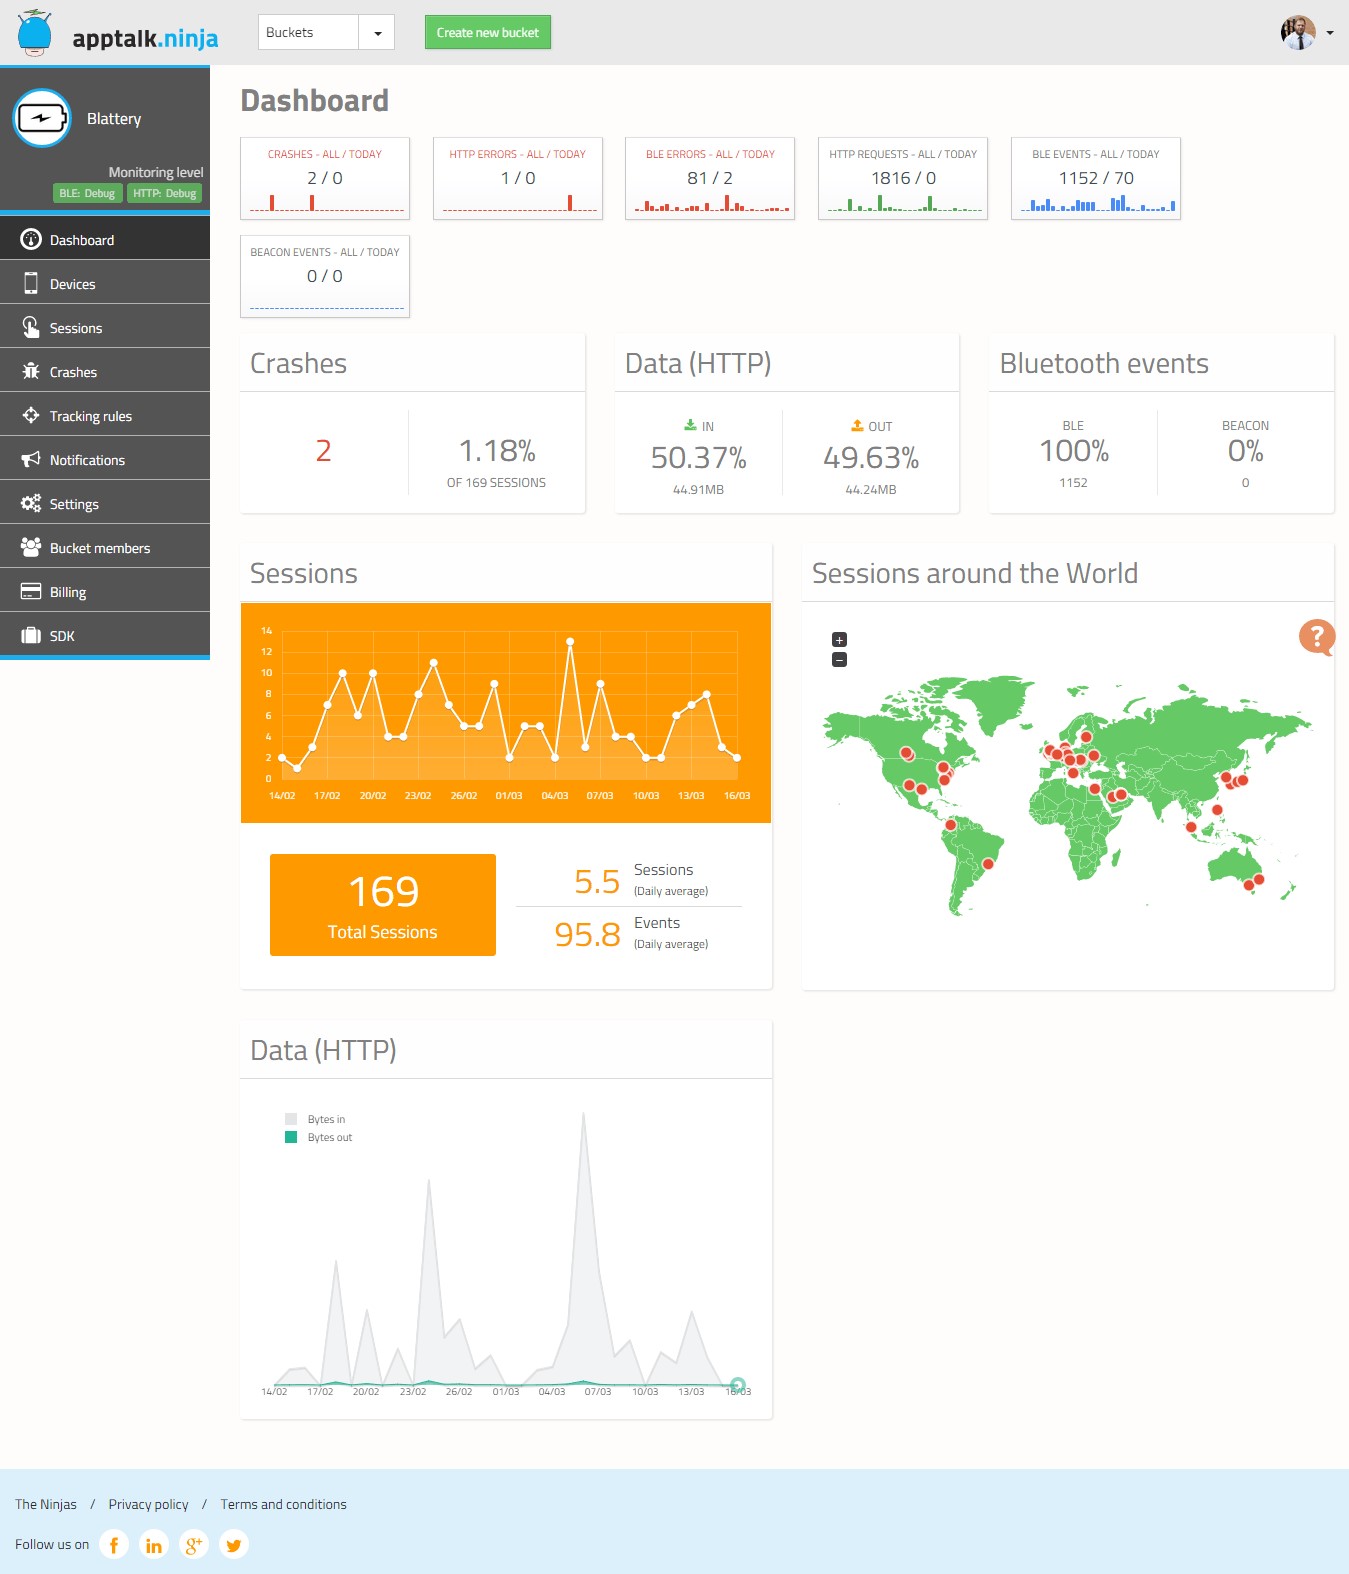Click the orange help question mark icon
1349x1574 pixels.
(x=1316, y=636)
